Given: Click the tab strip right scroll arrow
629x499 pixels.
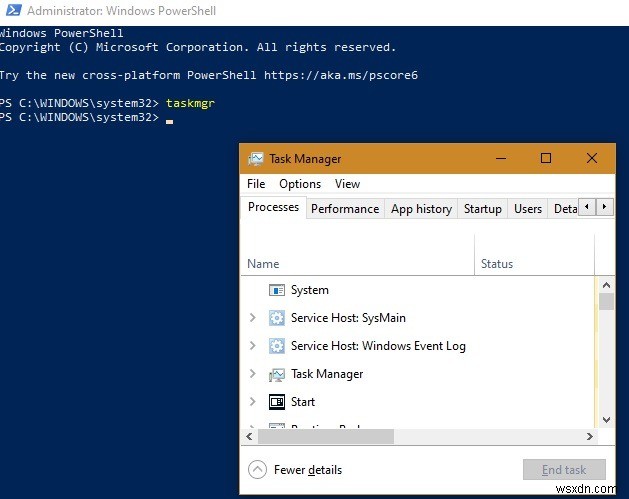Looking at the screenshot, I should click(x=604, y=207).
